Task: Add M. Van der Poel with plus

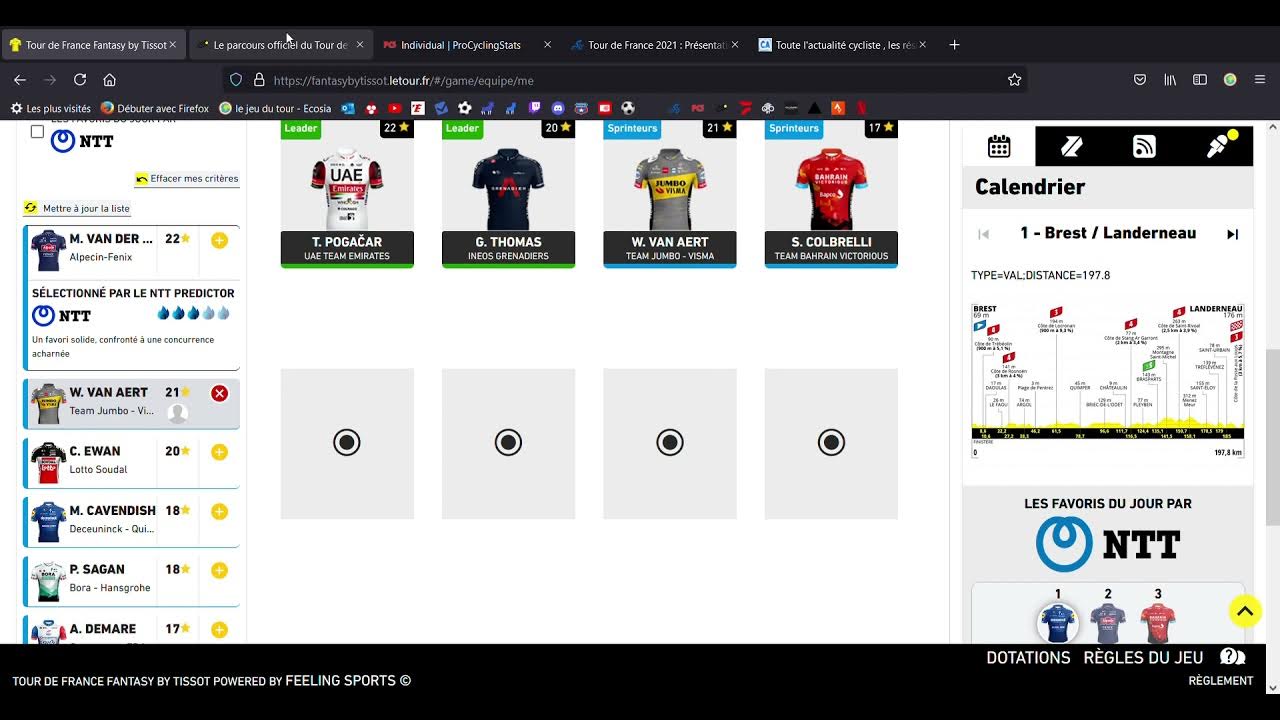Action: [219, 240]
